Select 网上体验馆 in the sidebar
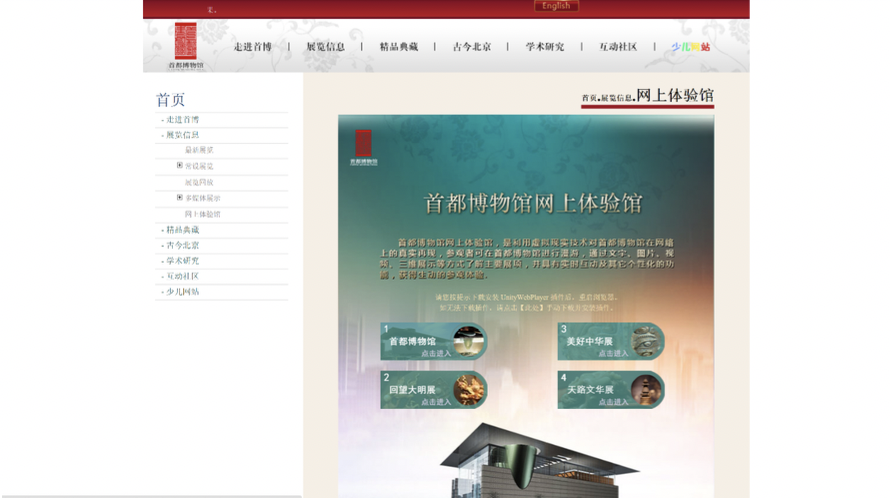The height and width of the screenshot is (498, 890). 202,215
